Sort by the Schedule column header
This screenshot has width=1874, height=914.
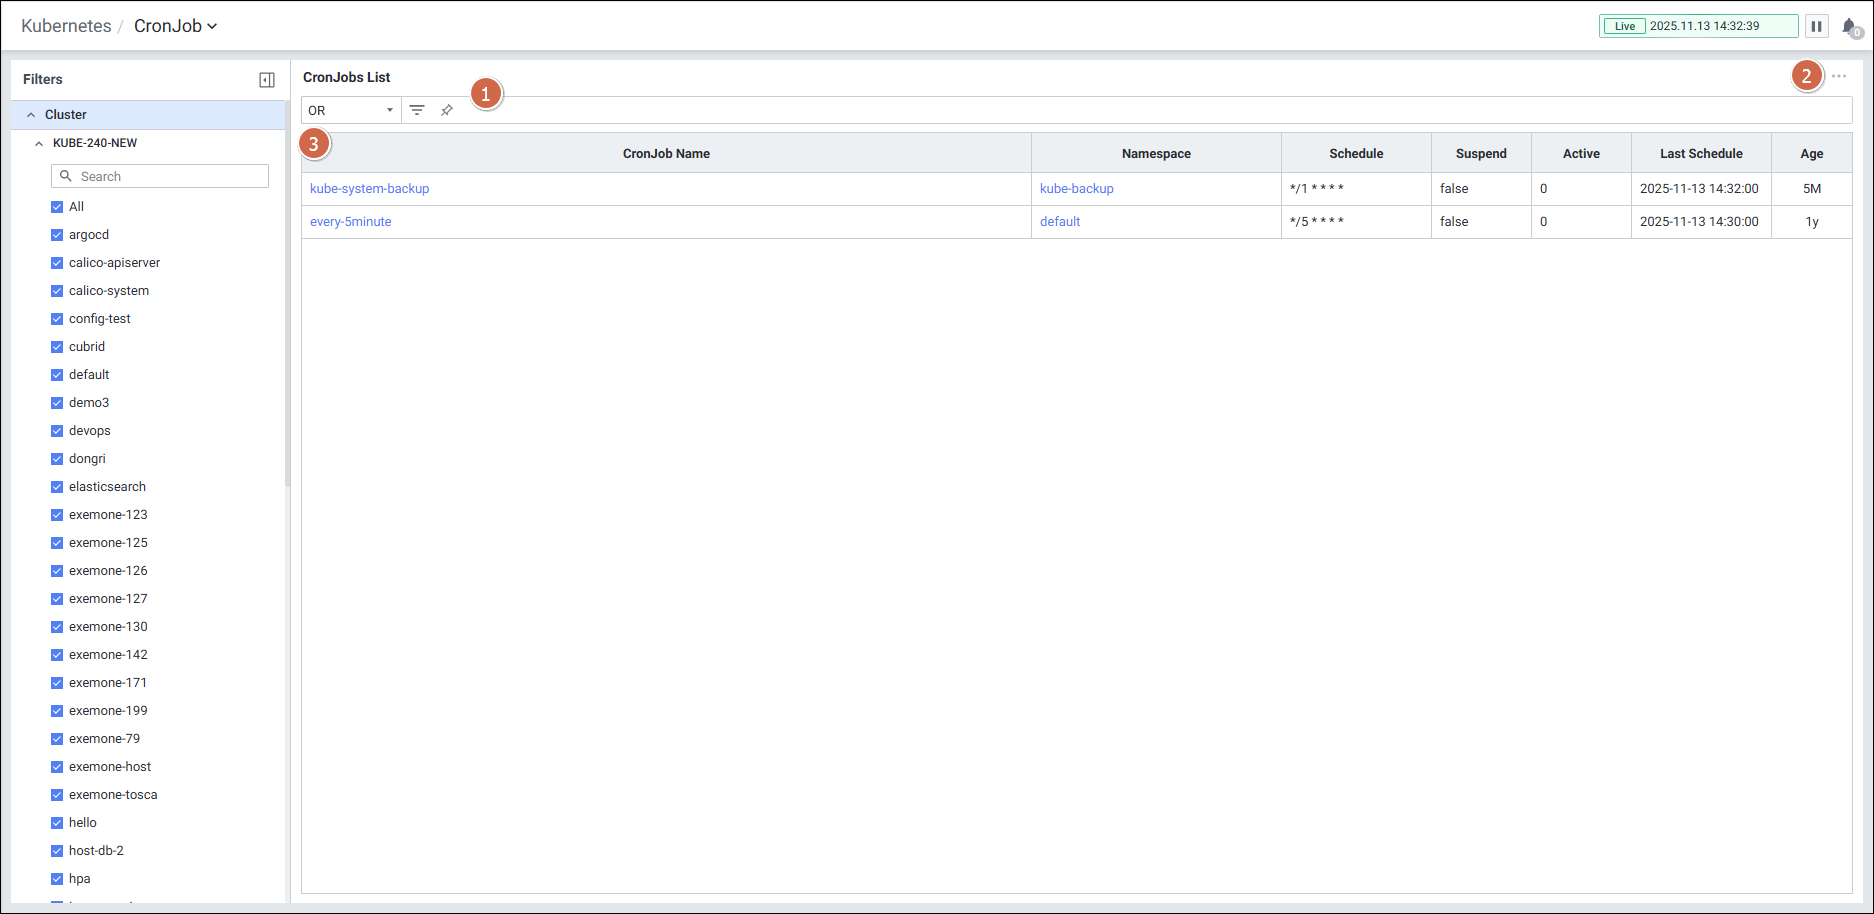(x=1355, y=154)
